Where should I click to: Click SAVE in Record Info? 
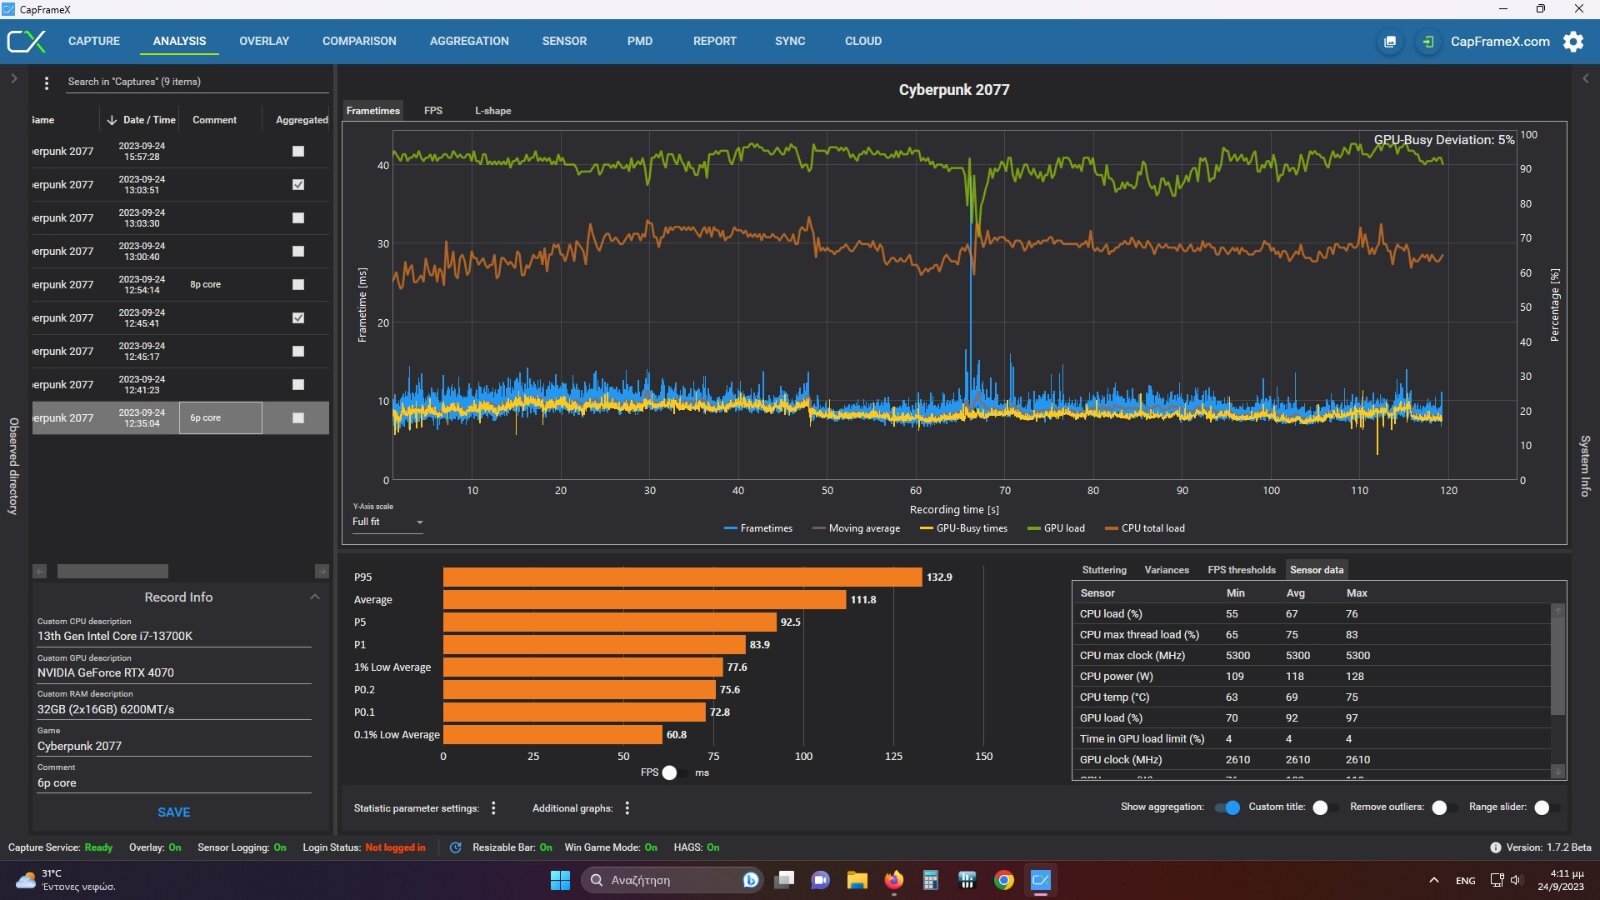[174, 813]
